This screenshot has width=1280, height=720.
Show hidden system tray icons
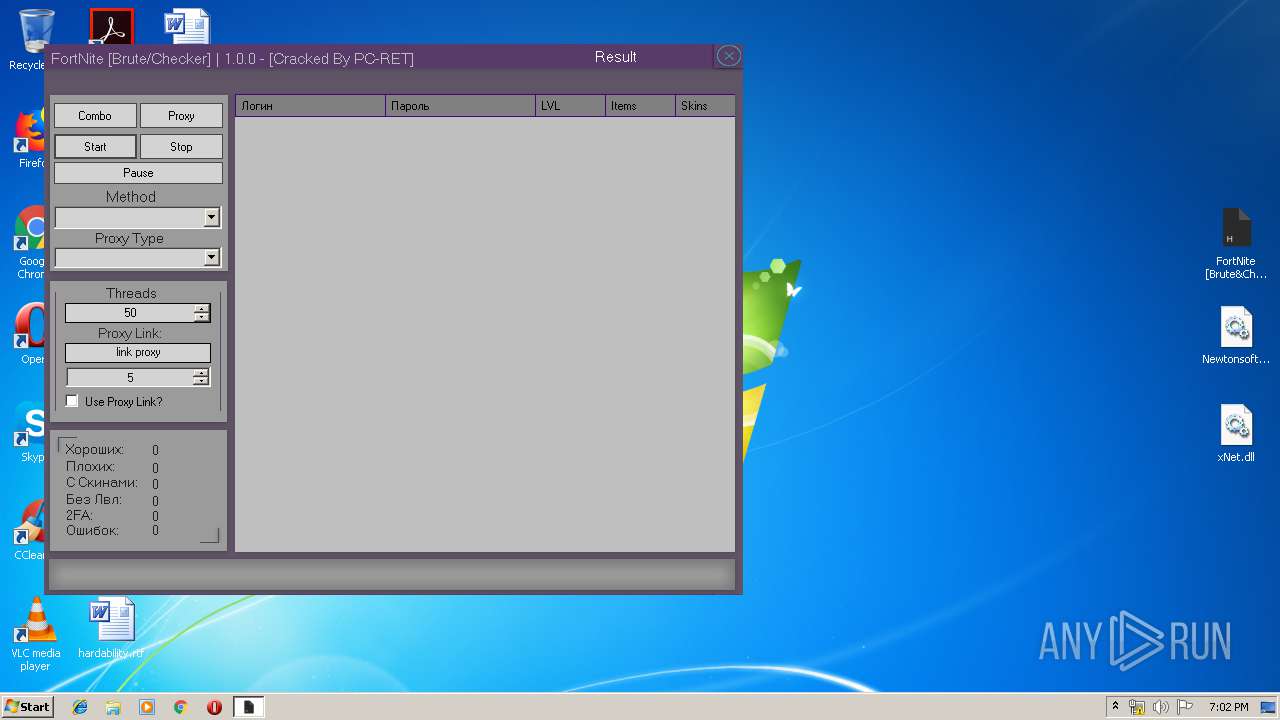1115,706
